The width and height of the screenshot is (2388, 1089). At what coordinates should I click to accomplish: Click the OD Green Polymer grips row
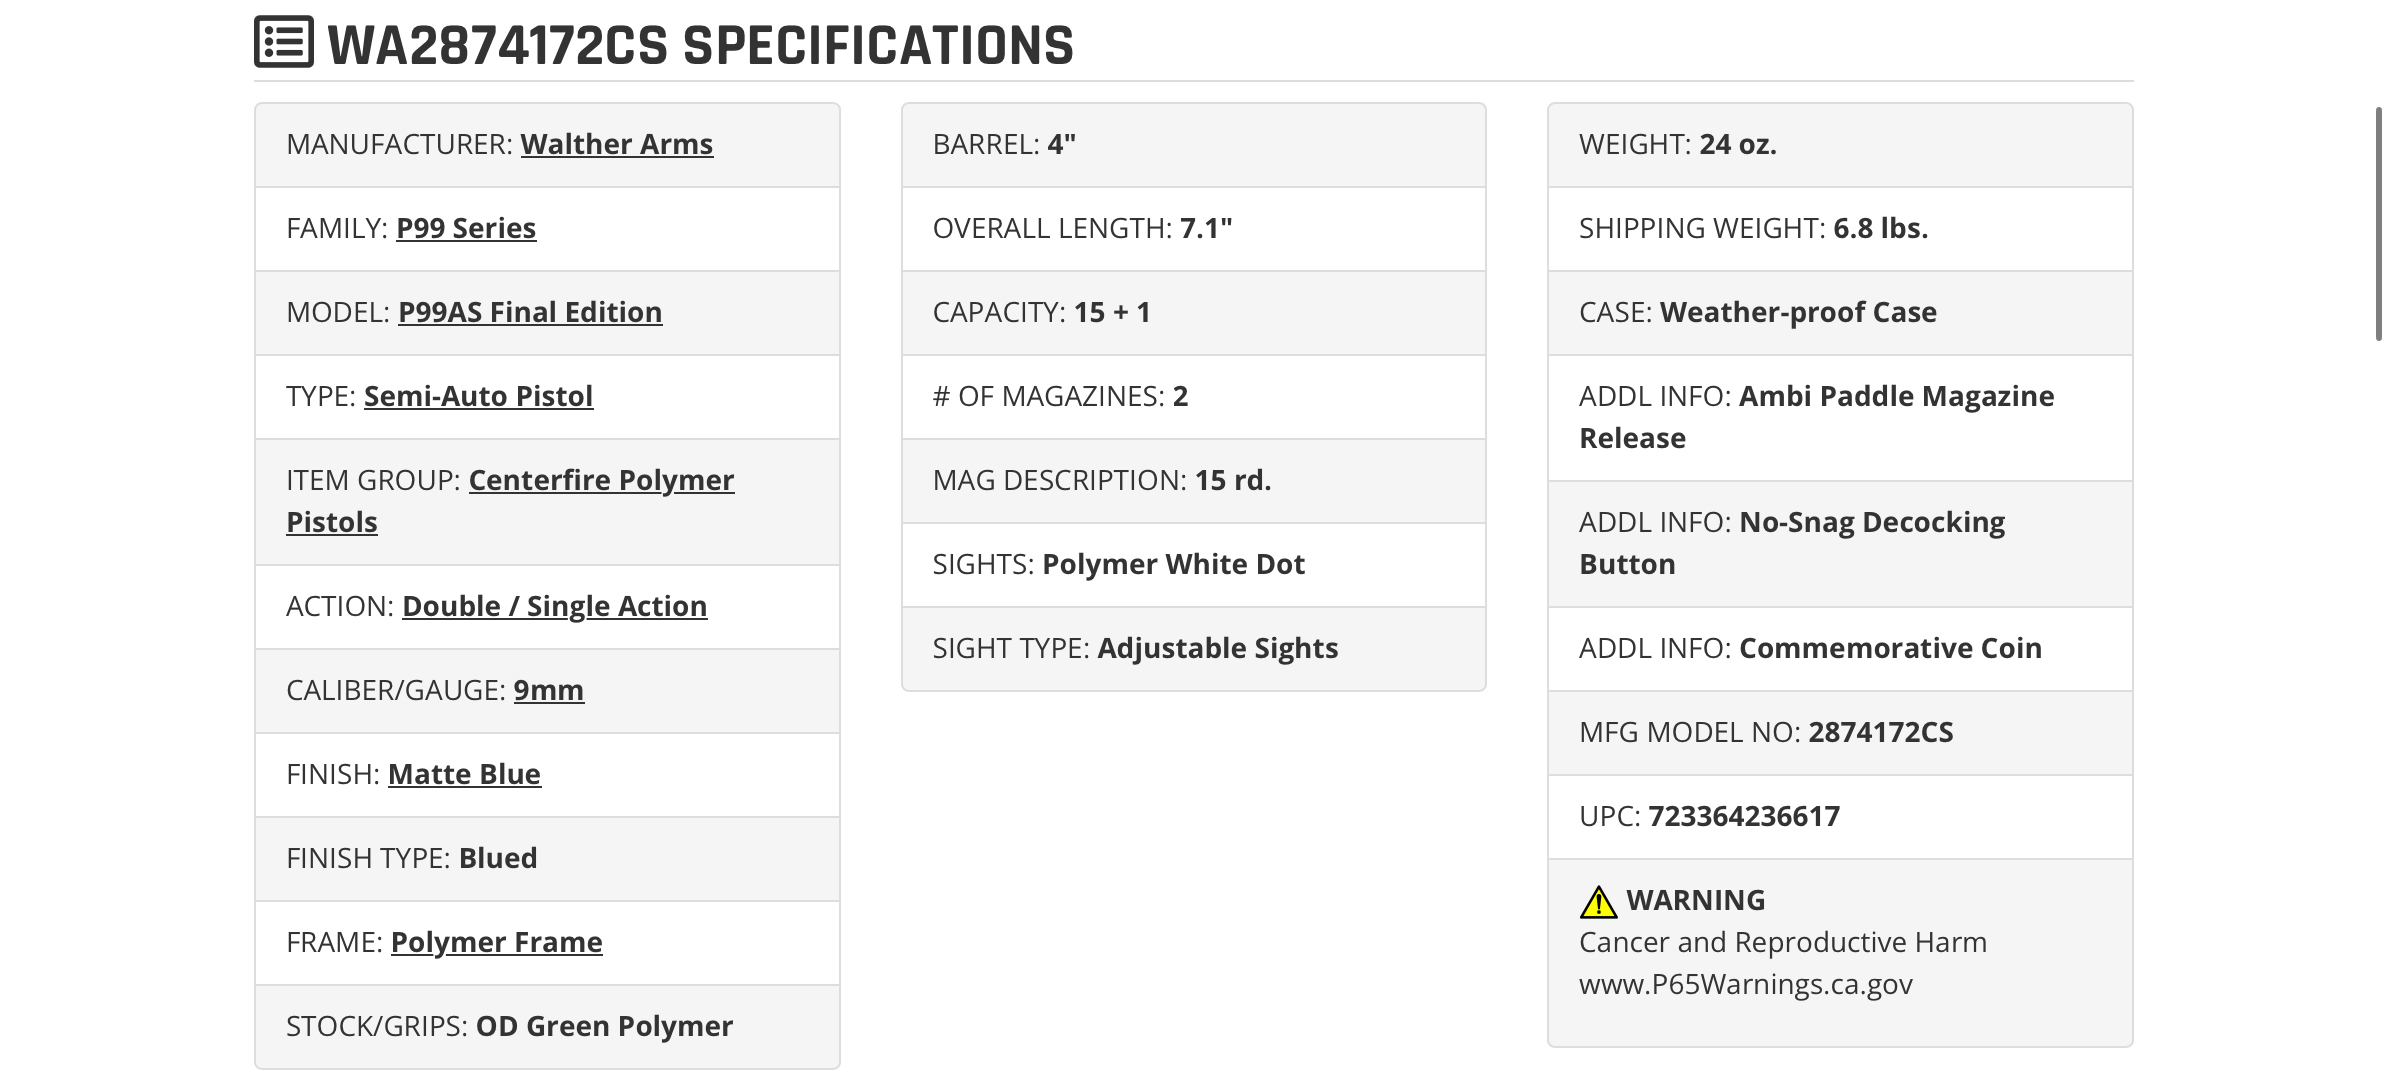click(x=547, y=1027)
